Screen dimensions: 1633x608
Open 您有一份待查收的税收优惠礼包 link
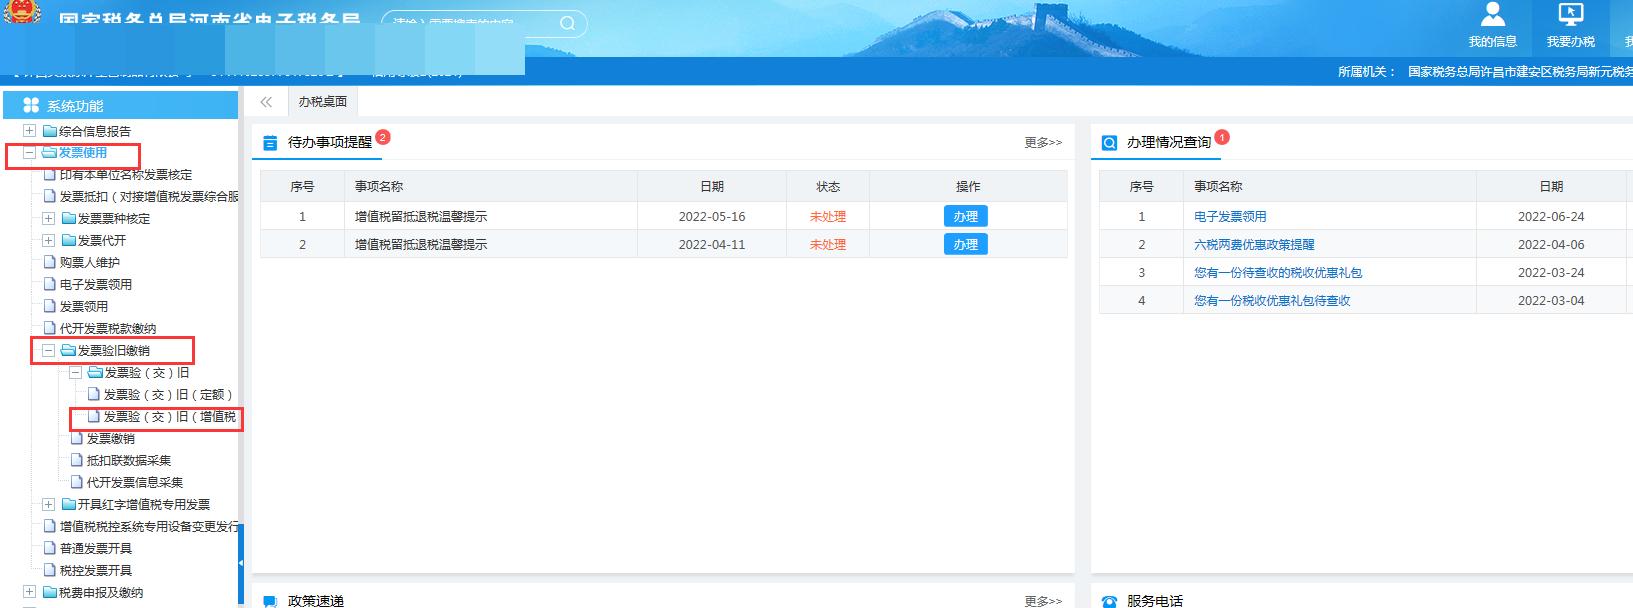point(1278,272)
